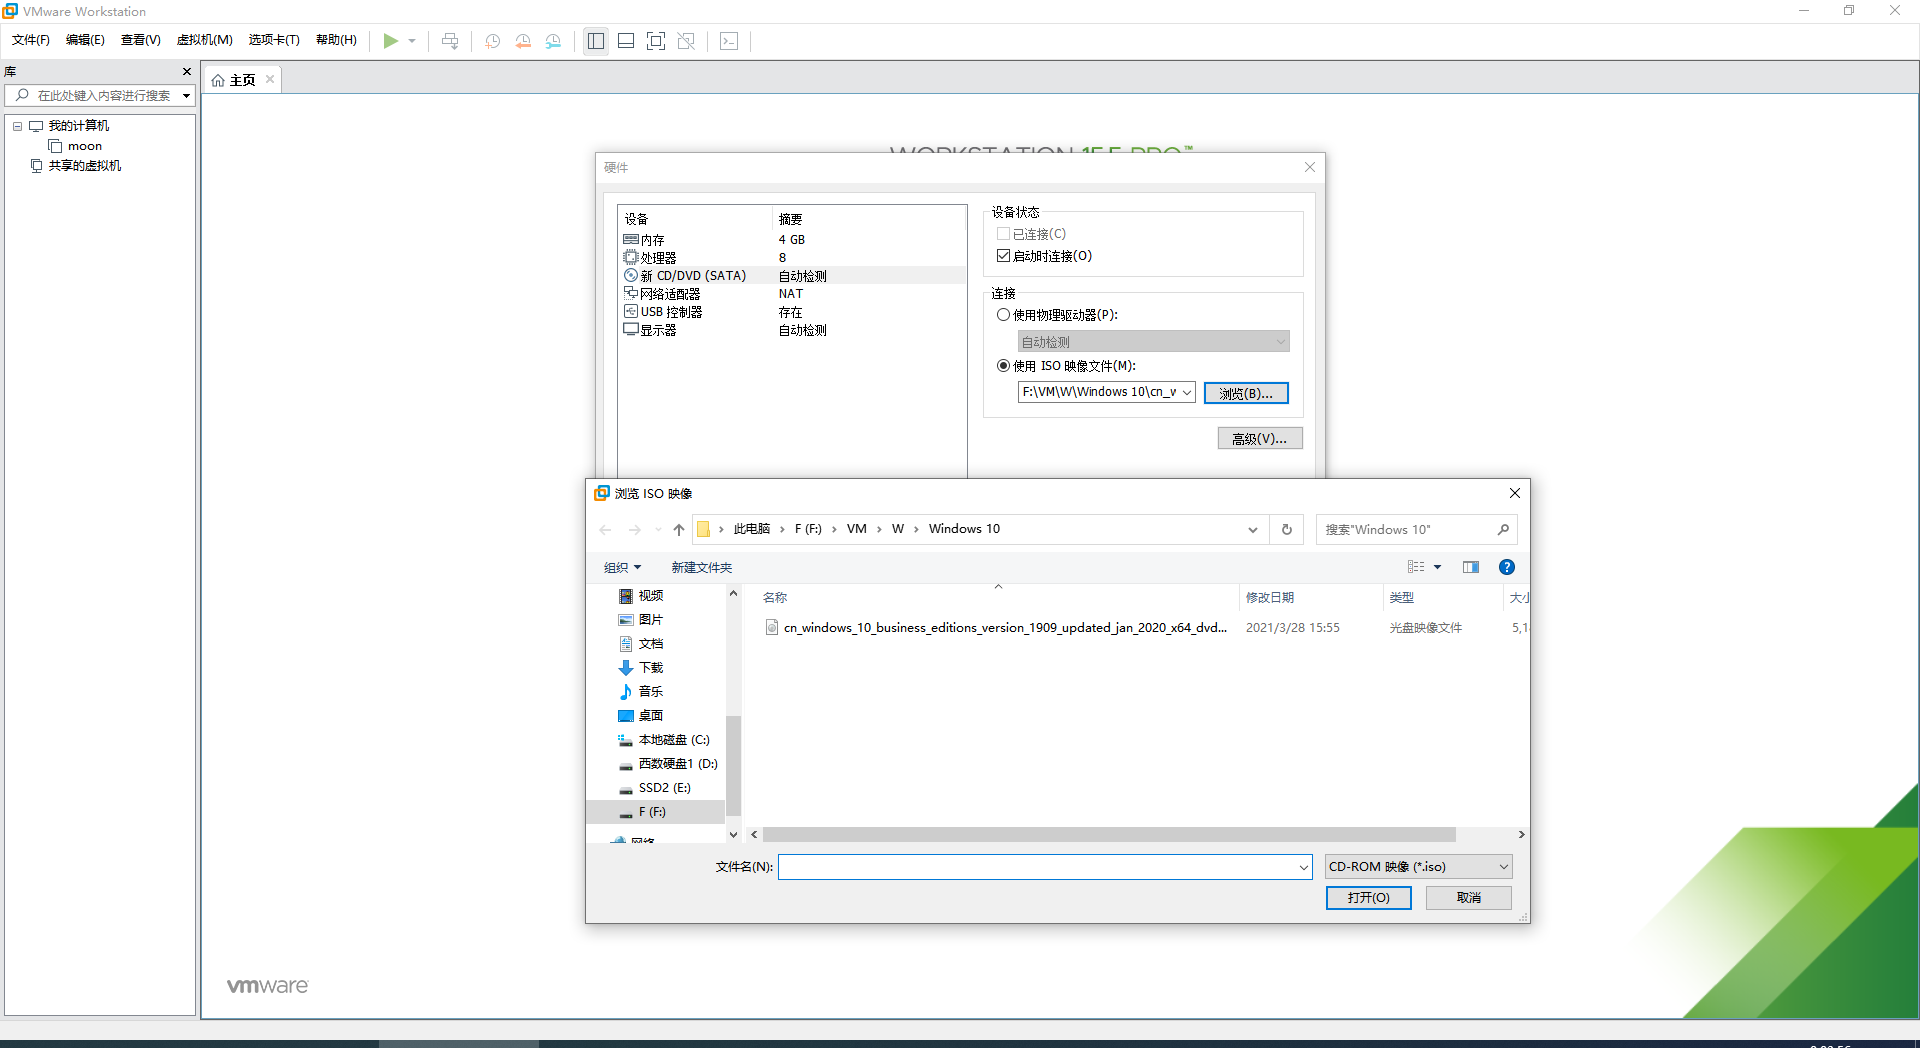Open the 组织 dropdown menu
The width and height of the screenshot is (1920, 1048).
point(622,568)
